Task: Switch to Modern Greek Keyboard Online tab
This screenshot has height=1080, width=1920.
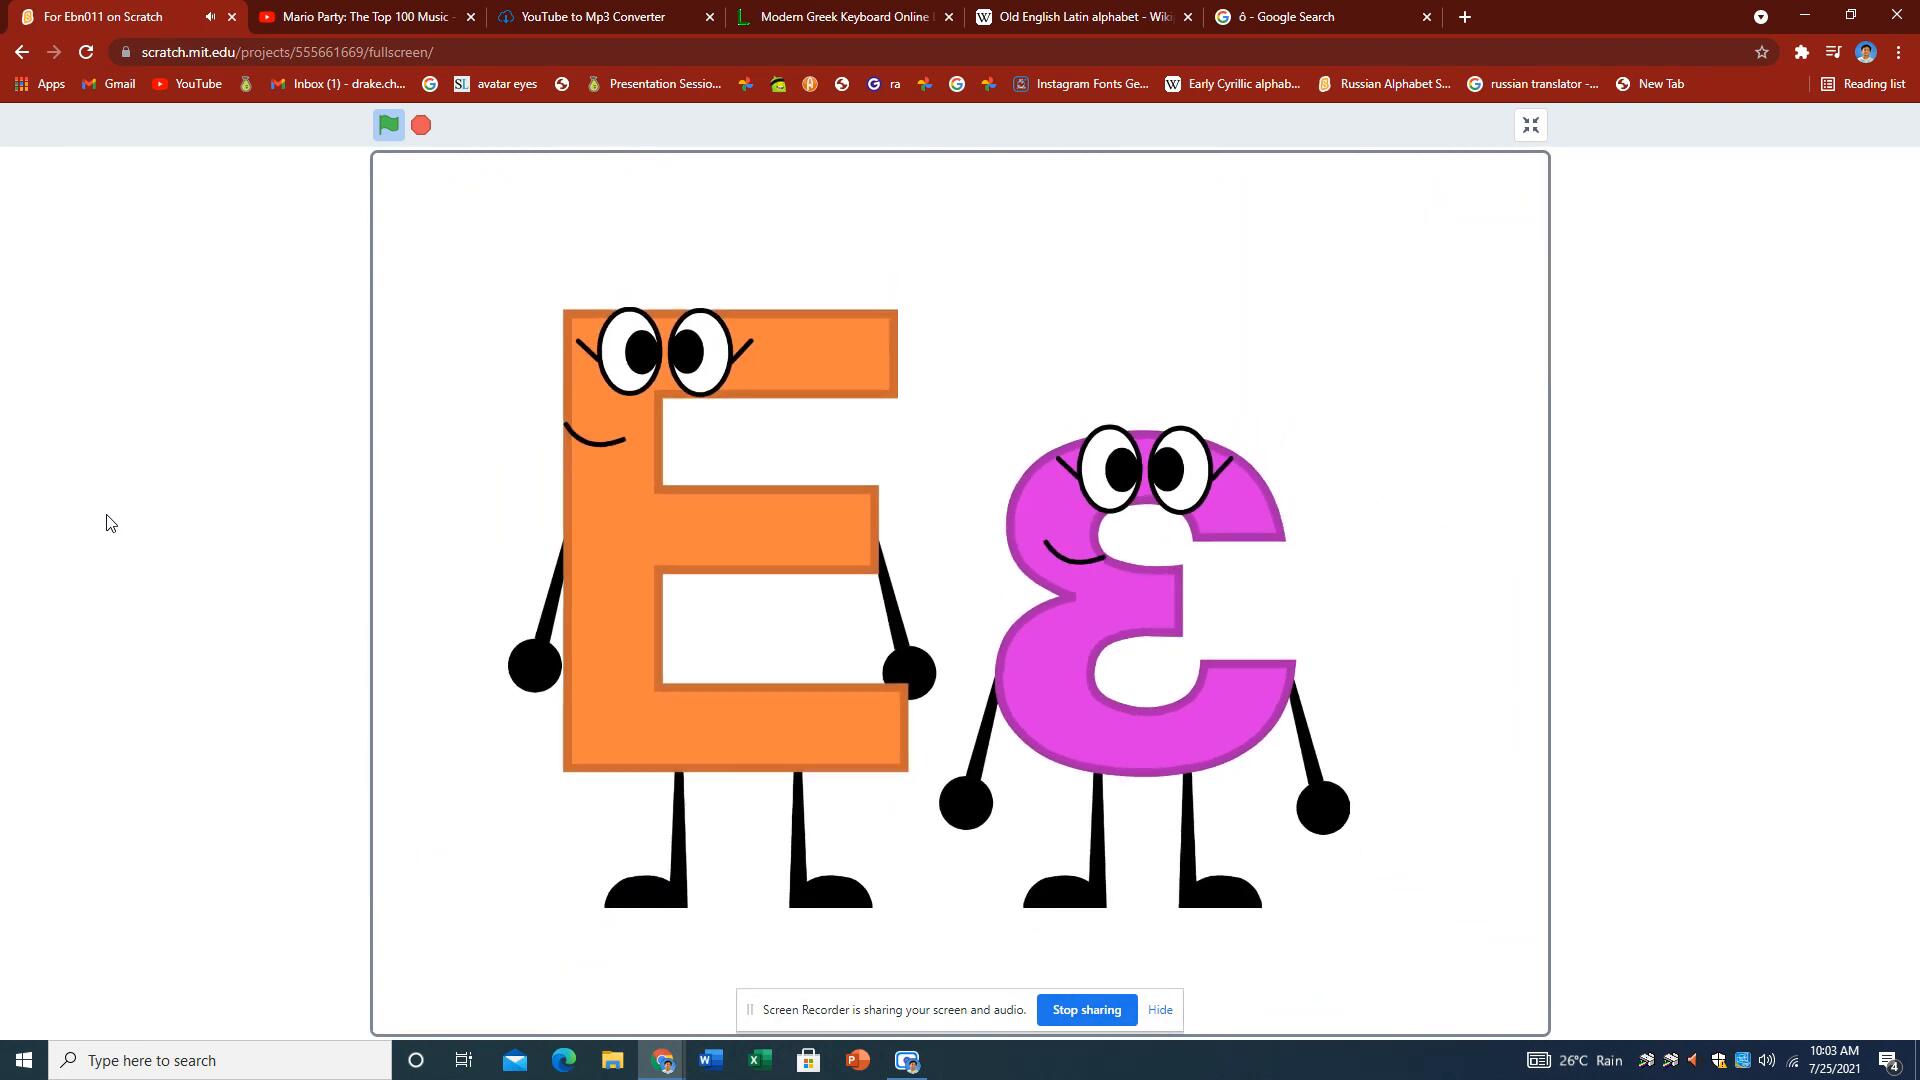Action: pyautogui.click(x=845, y=17)
